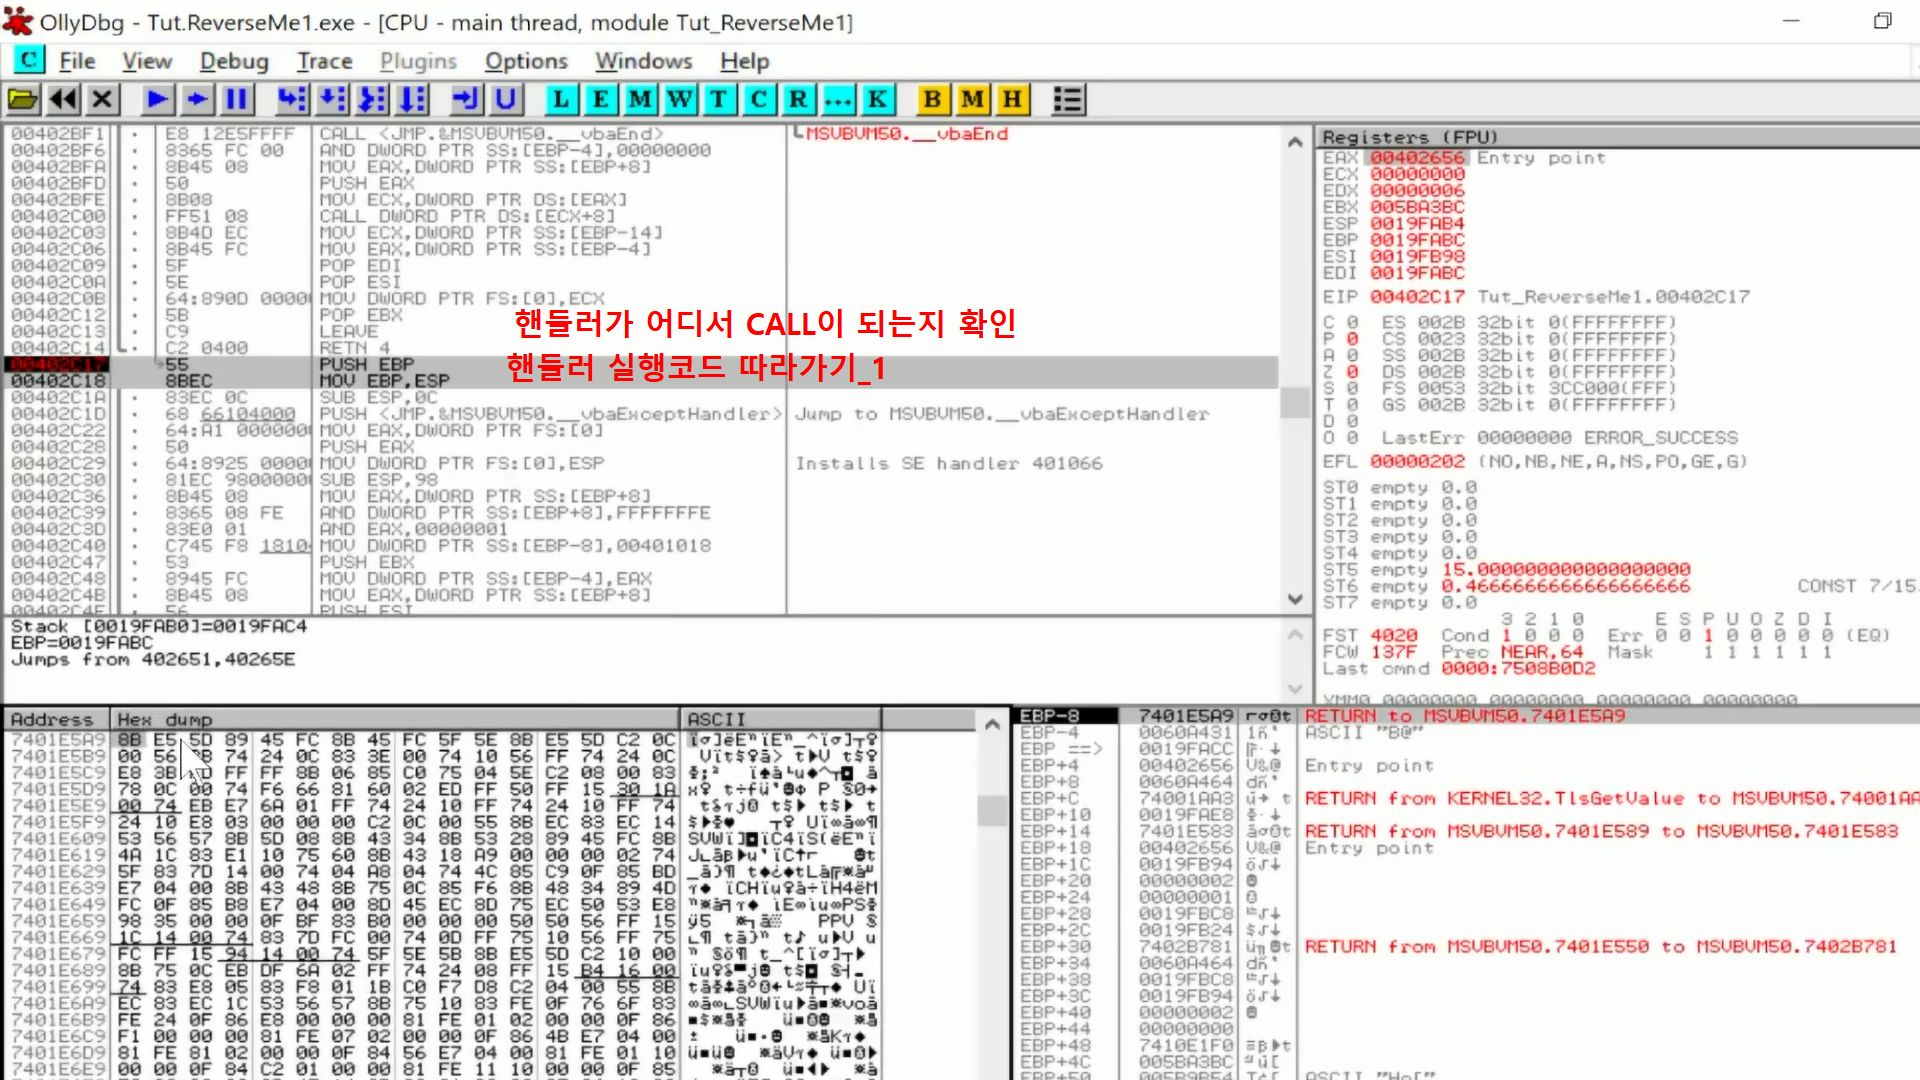Open the hardware breakpoints H button
The height and width of the screenshot is (1080, 1920).
1012,99
